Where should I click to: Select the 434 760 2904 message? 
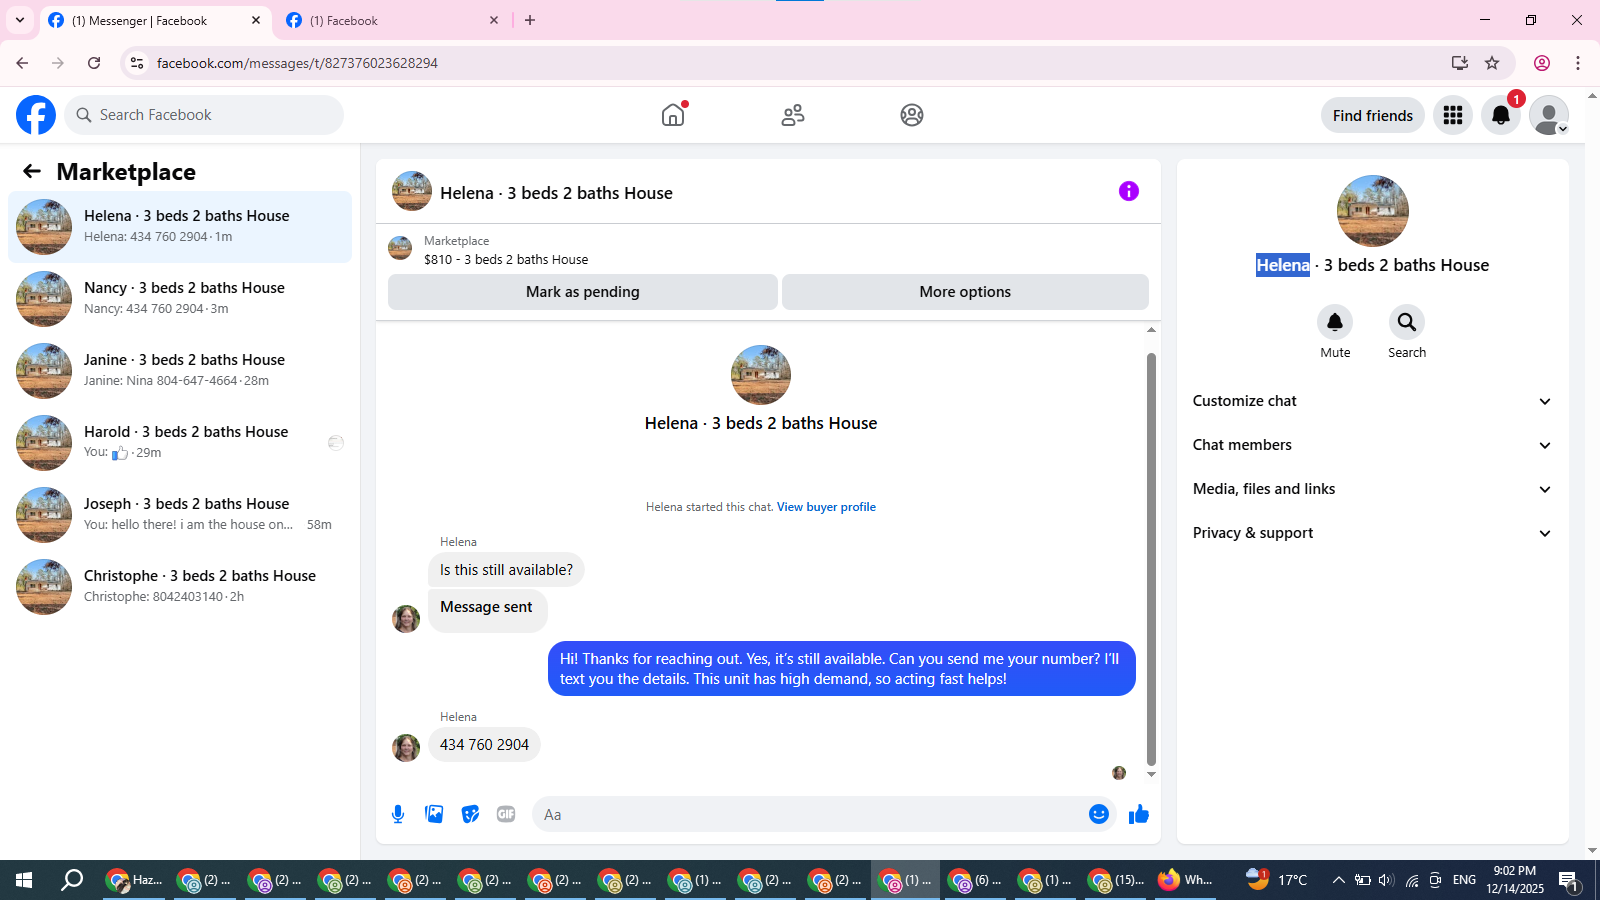484,745
